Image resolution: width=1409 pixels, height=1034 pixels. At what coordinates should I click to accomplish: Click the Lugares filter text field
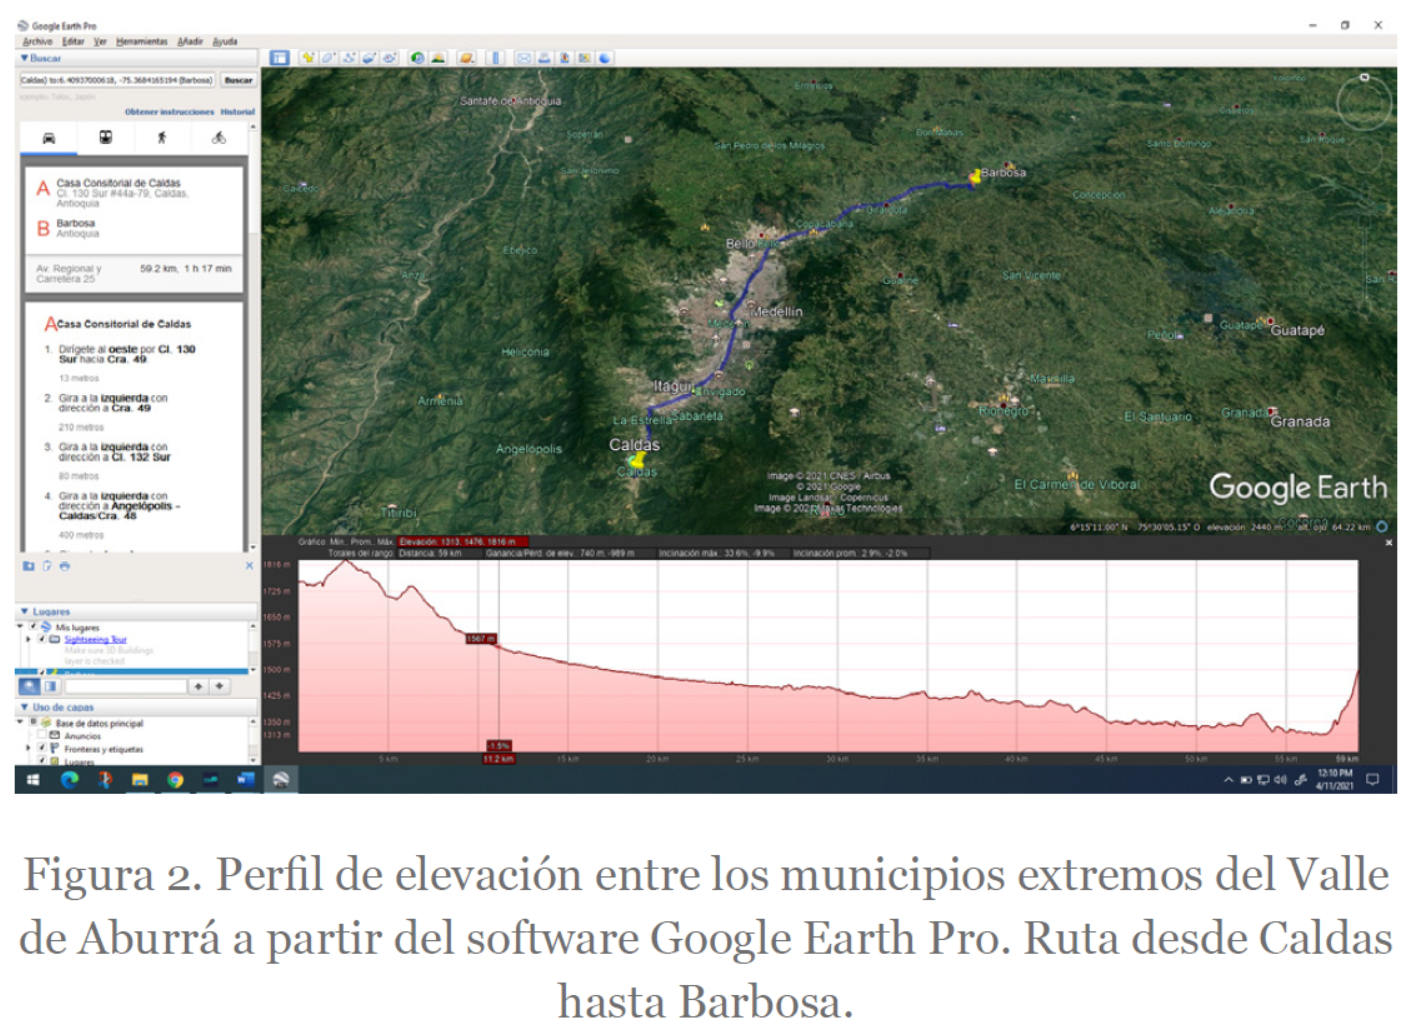tap(126, 686)
